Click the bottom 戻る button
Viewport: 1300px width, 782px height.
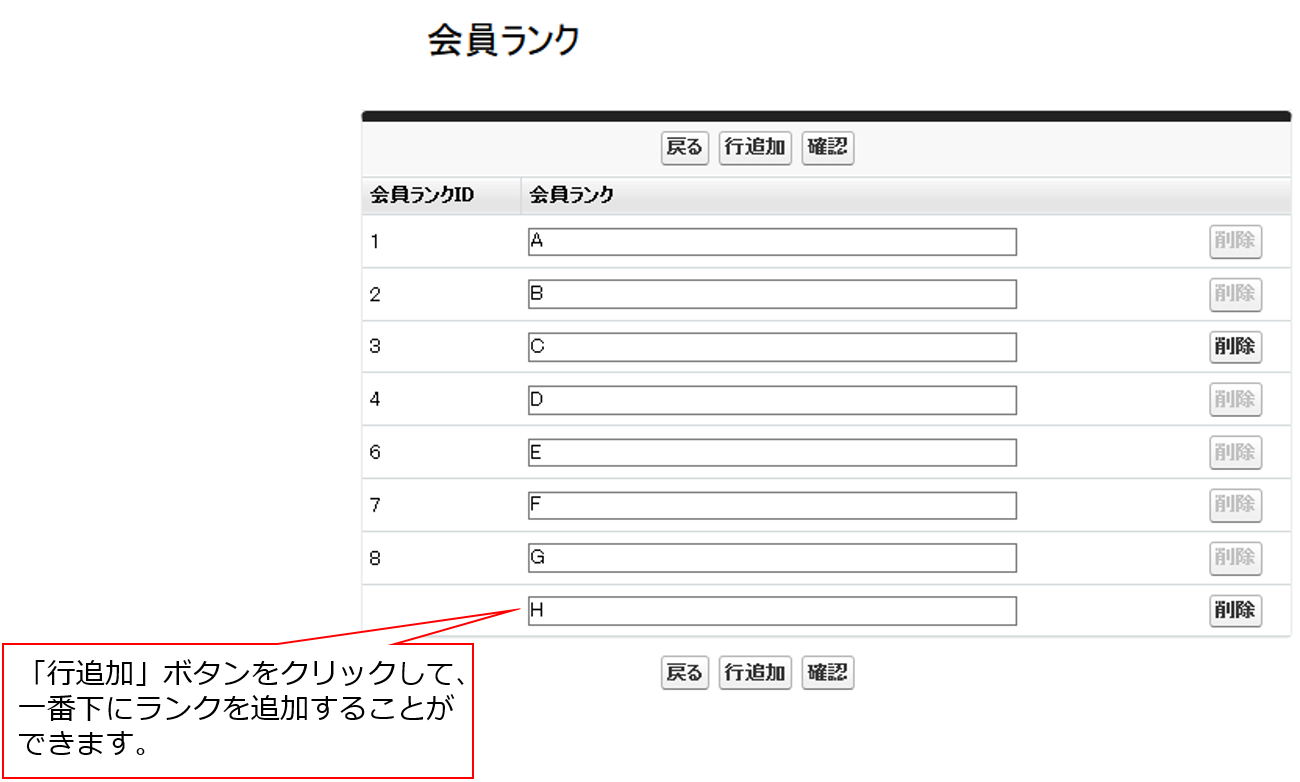tap(684, 673)
